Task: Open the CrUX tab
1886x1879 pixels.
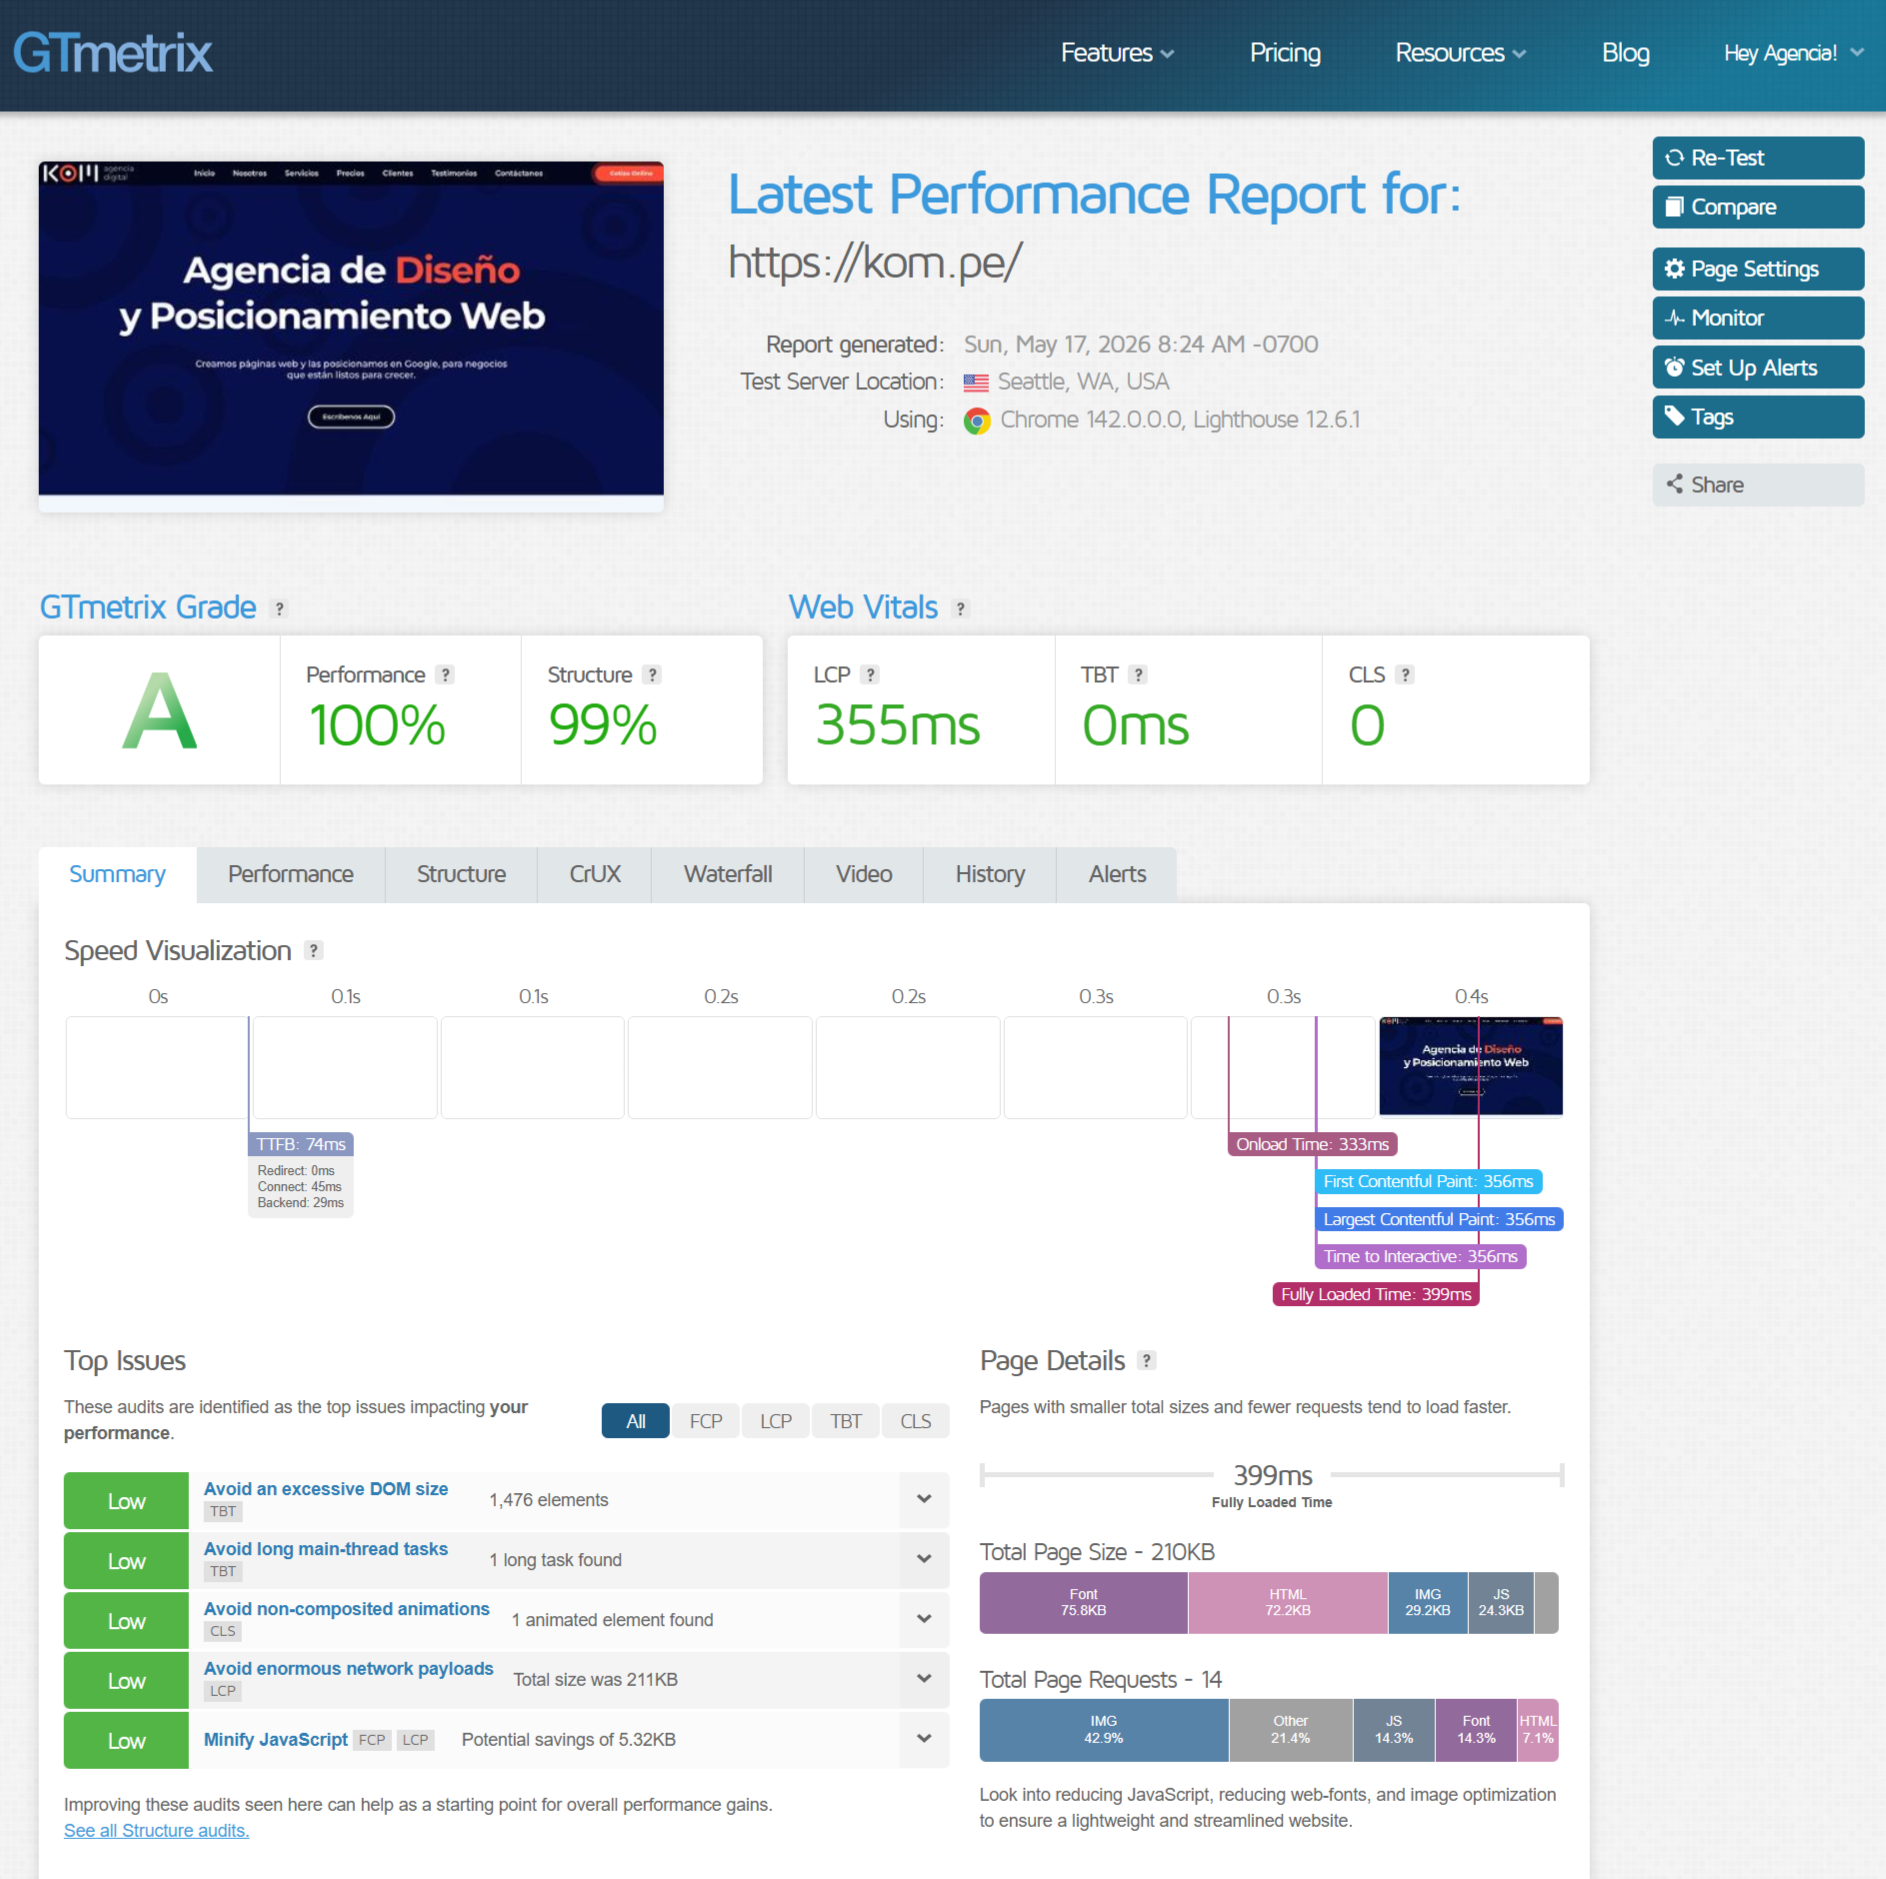Action: [595, 874]
